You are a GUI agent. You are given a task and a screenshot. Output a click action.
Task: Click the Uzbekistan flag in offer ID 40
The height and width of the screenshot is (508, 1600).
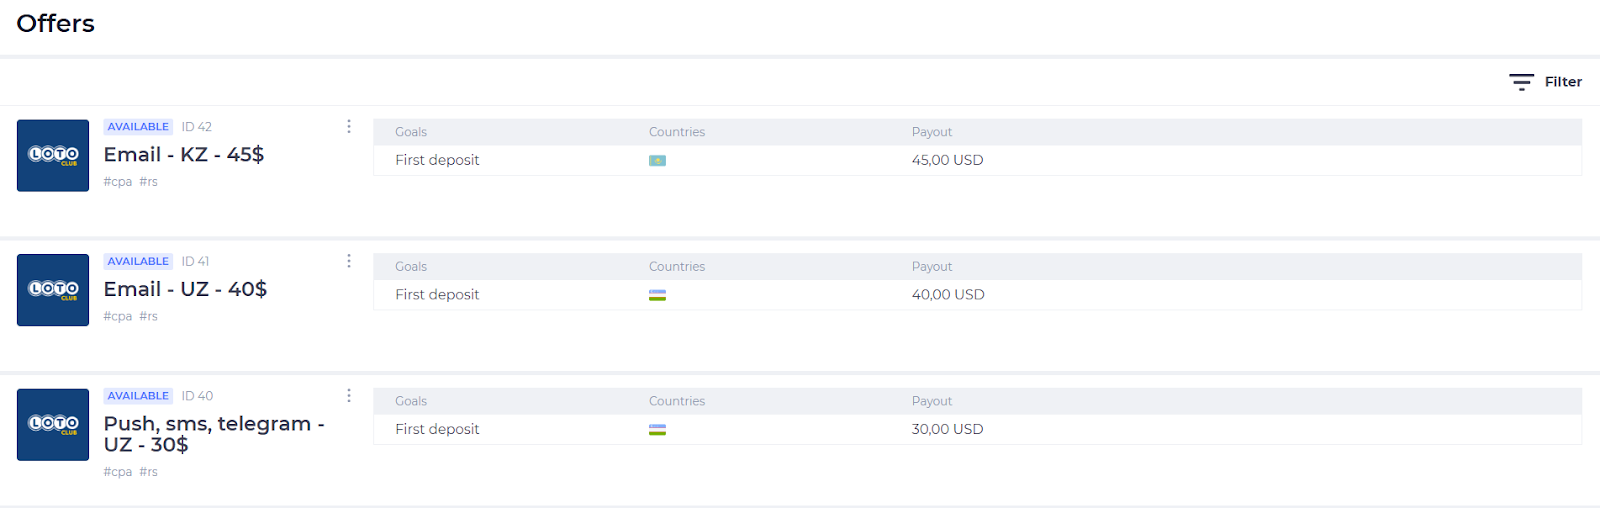[657, 430]
